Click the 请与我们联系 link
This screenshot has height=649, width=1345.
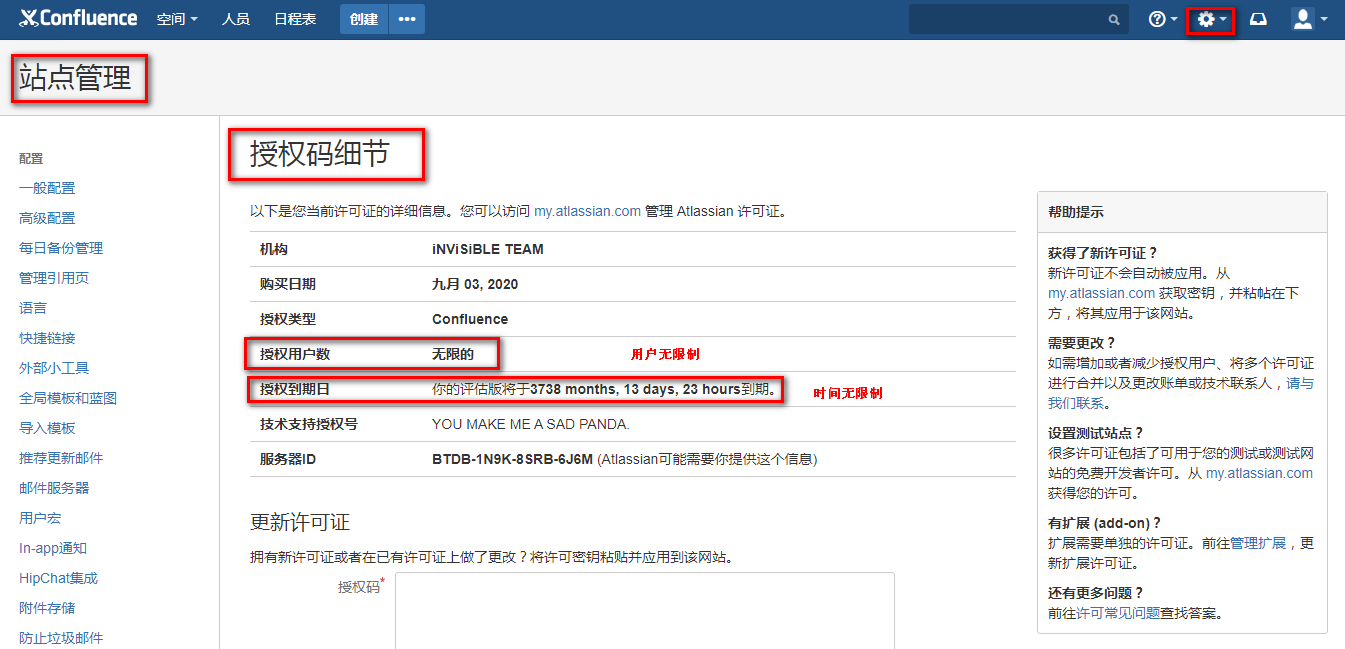(1181, 393)
